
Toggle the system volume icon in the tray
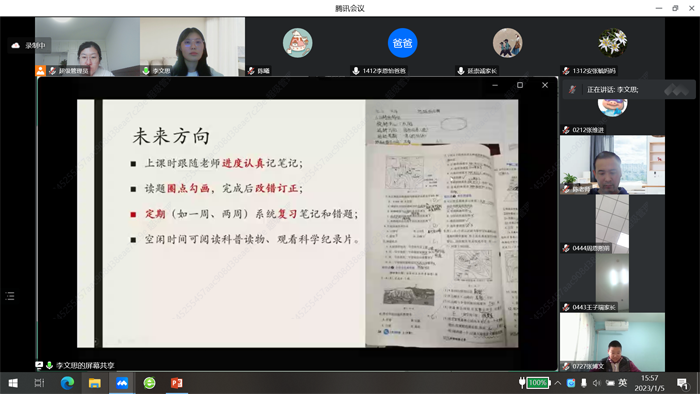[x=596, y=383]
